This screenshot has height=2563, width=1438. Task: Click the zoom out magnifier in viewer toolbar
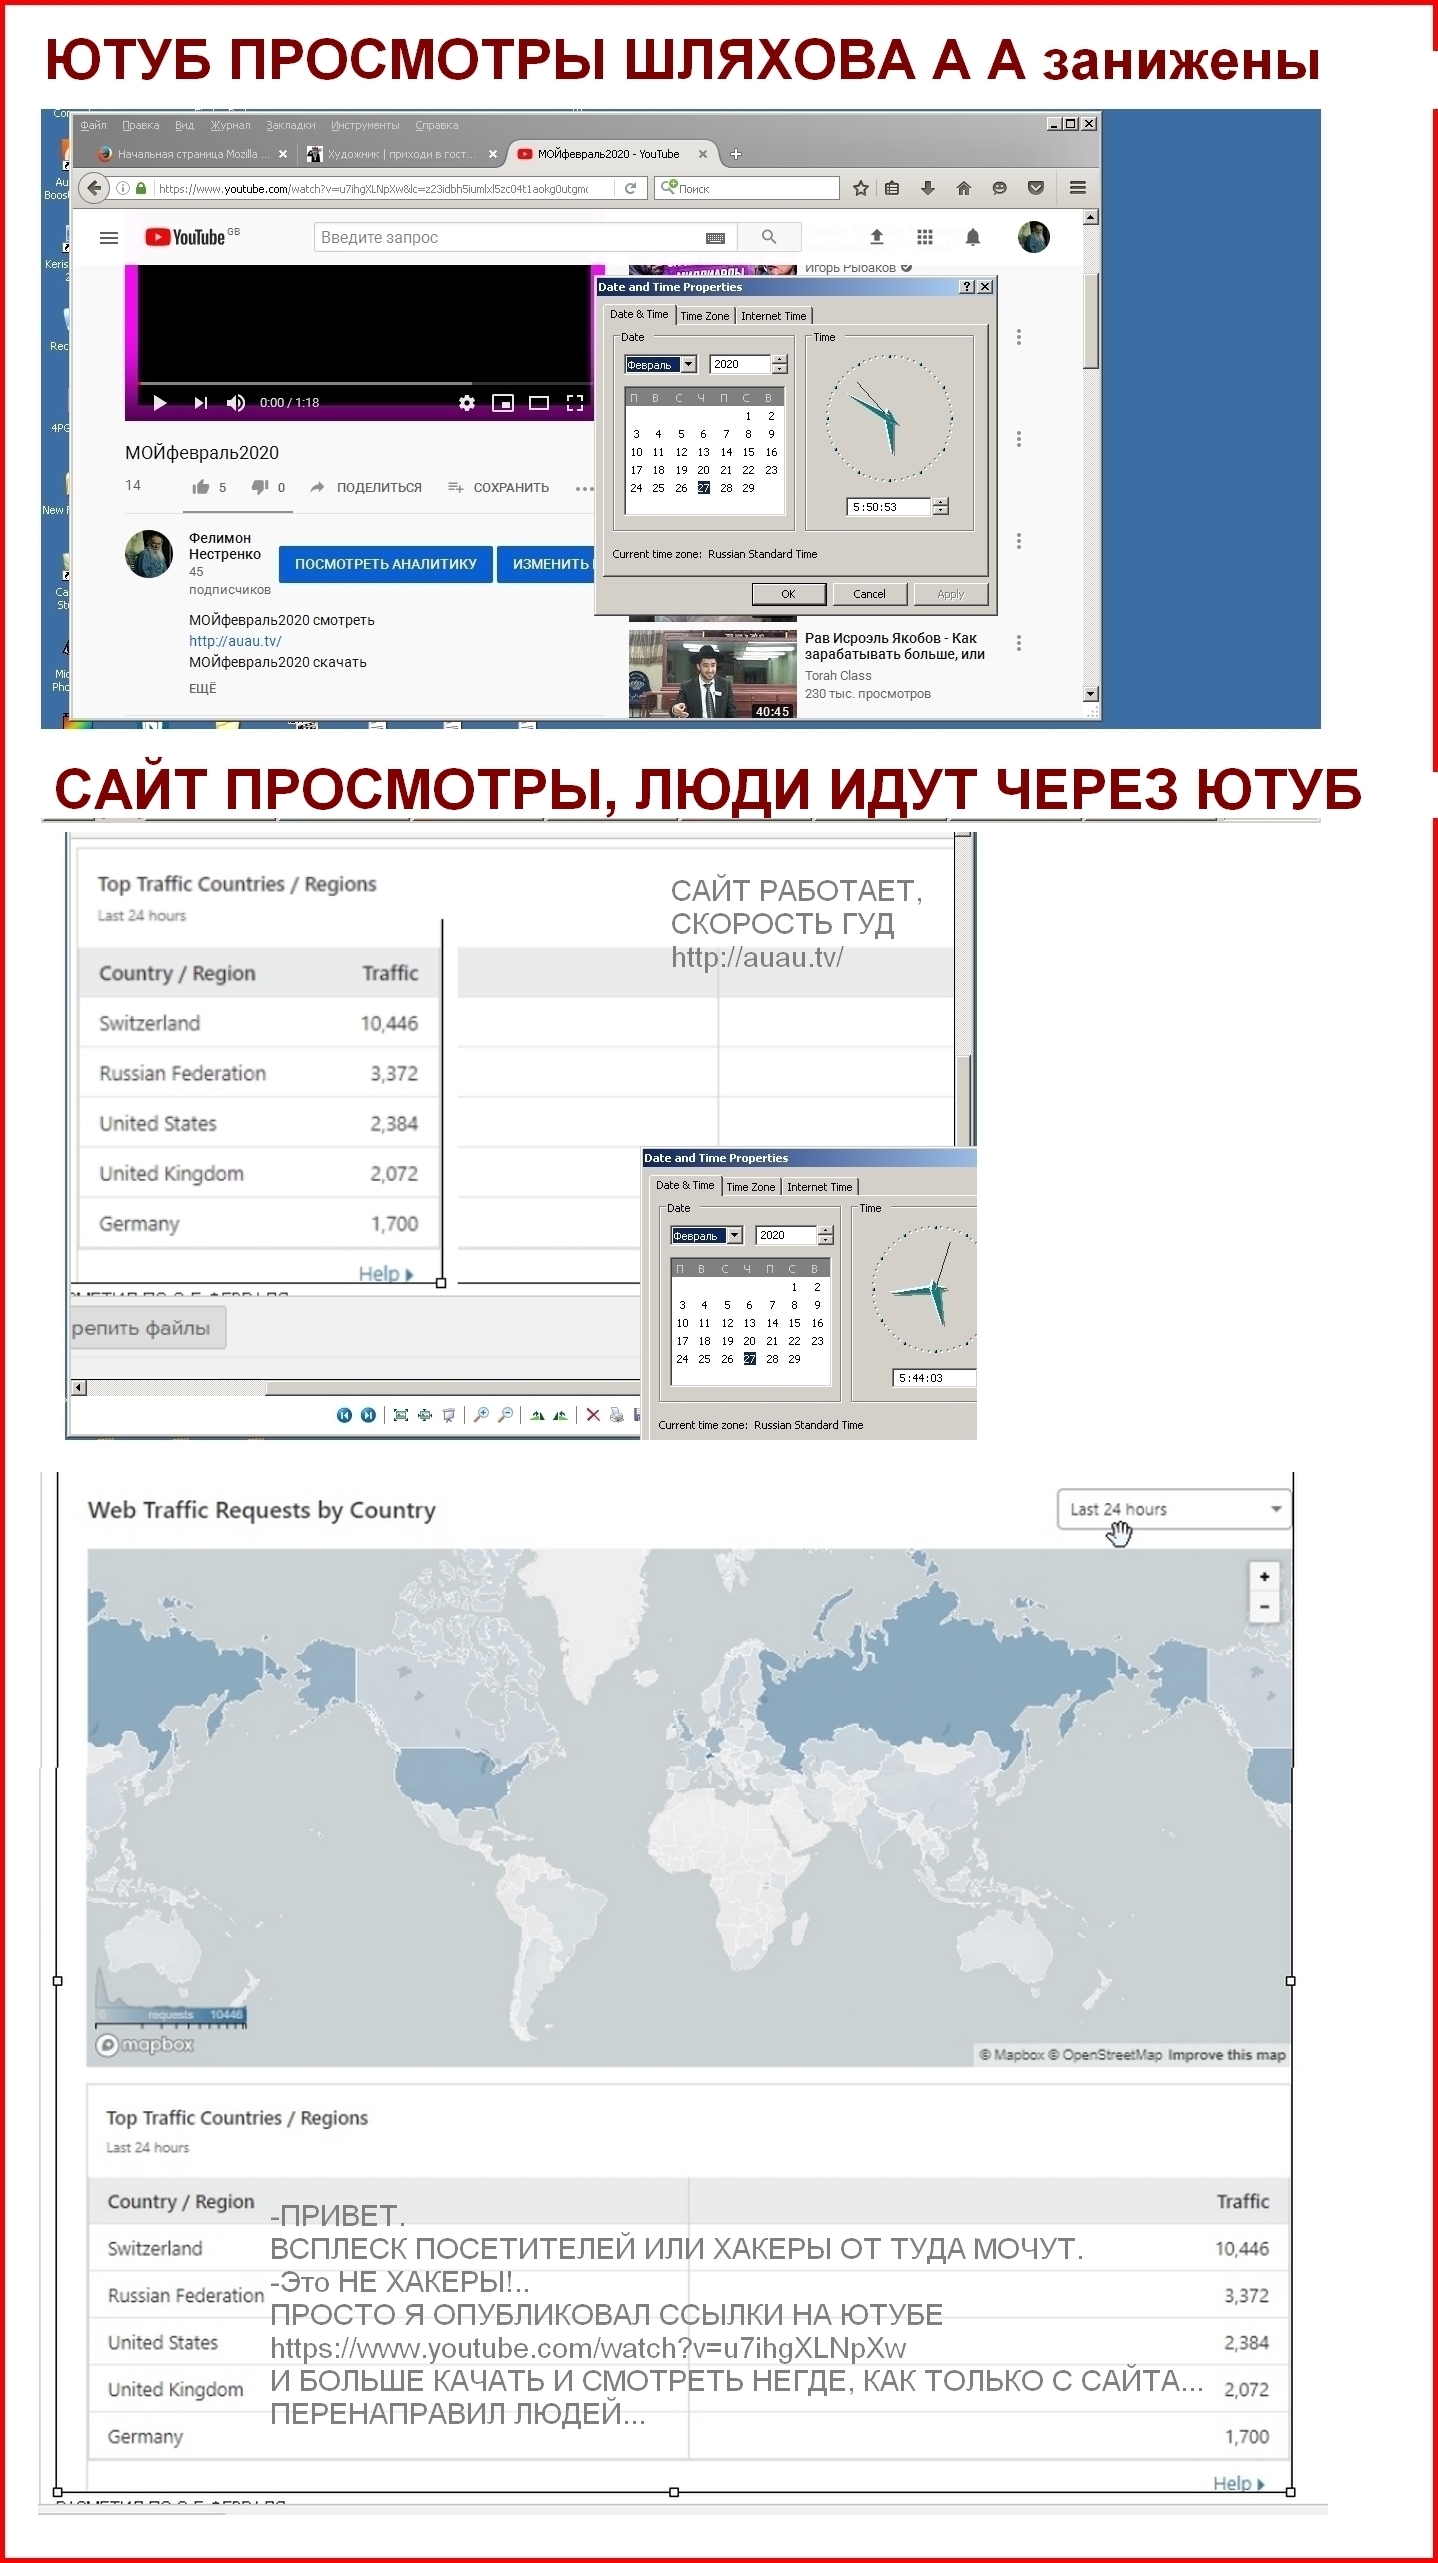pos(506,1415)
